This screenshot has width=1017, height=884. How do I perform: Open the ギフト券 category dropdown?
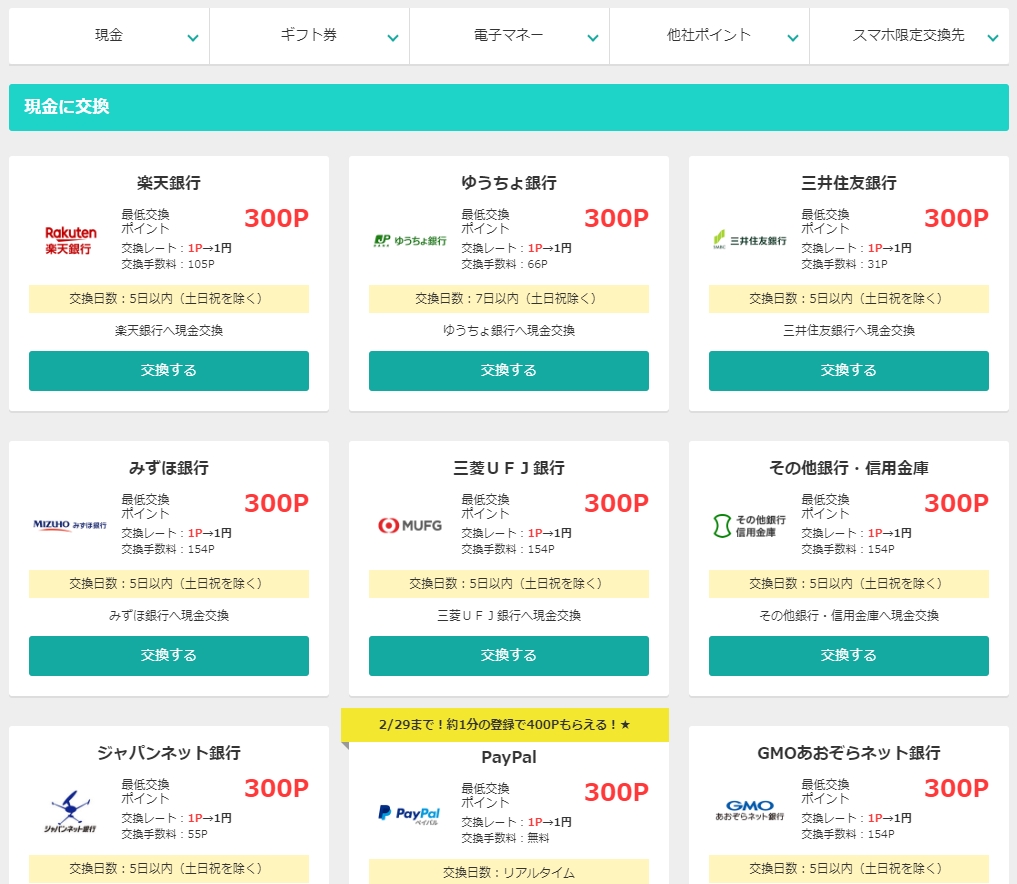(x=309, y=36)
